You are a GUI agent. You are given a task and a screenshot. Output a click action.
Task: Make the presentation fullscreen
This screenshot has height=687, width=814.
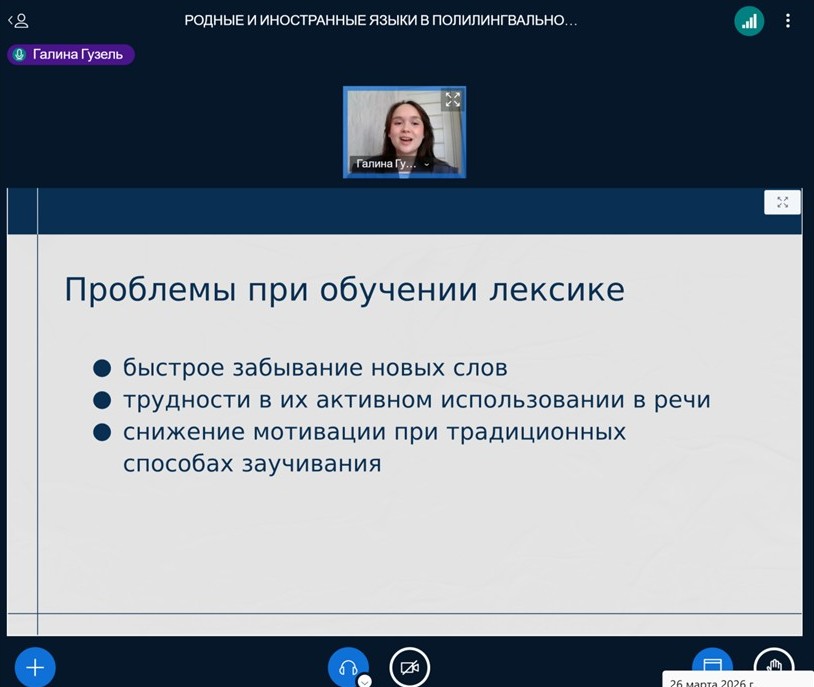pos(782,202)
